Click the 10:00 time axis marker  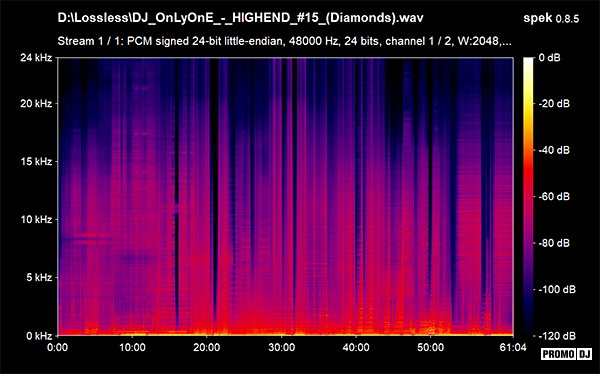tap(132, 348)
